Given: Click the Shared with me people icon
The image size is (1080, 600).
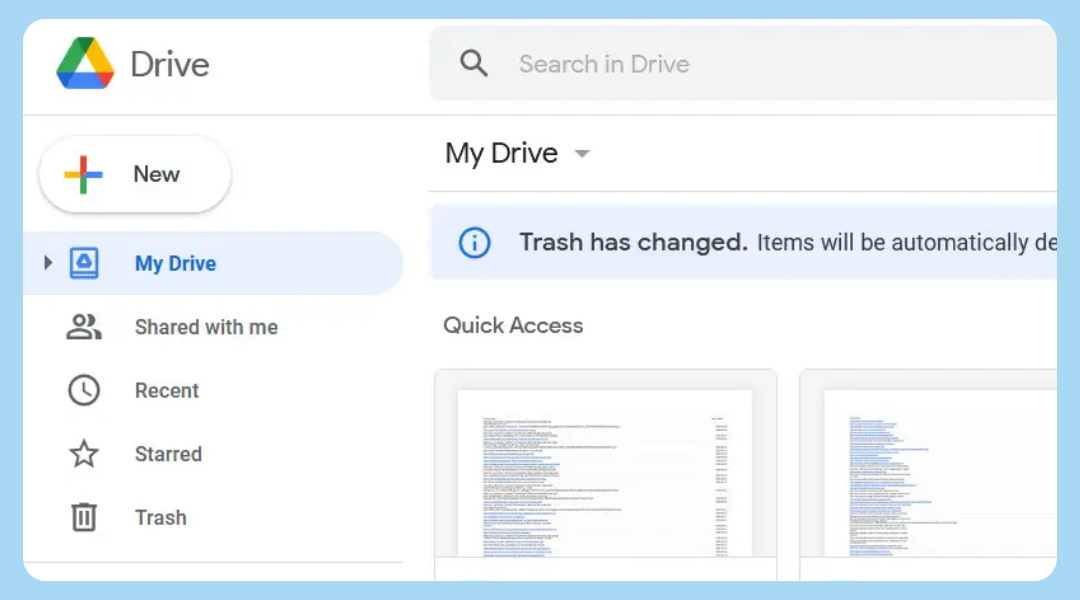Looking at the screenshot, I should (85, 326).
